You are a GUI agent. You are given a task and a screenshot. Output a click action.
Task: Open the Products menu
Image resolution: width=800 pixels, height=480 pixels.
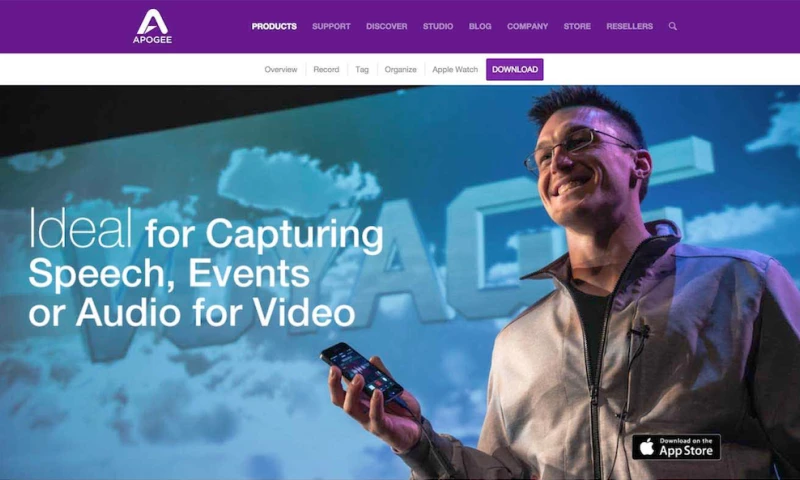(274, 26)
